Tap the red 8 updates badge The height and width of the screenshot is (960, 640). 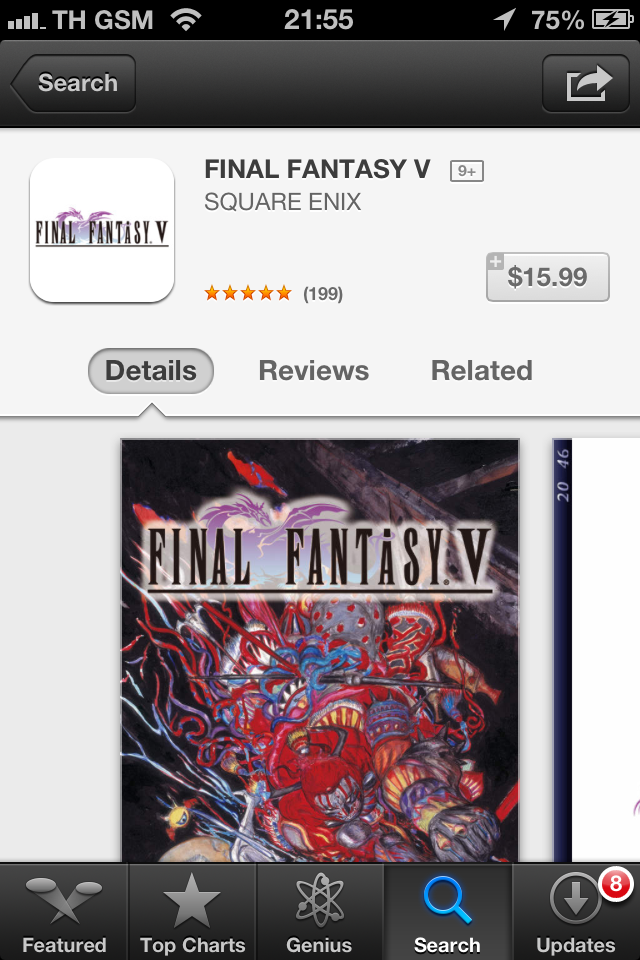point(616,884)
